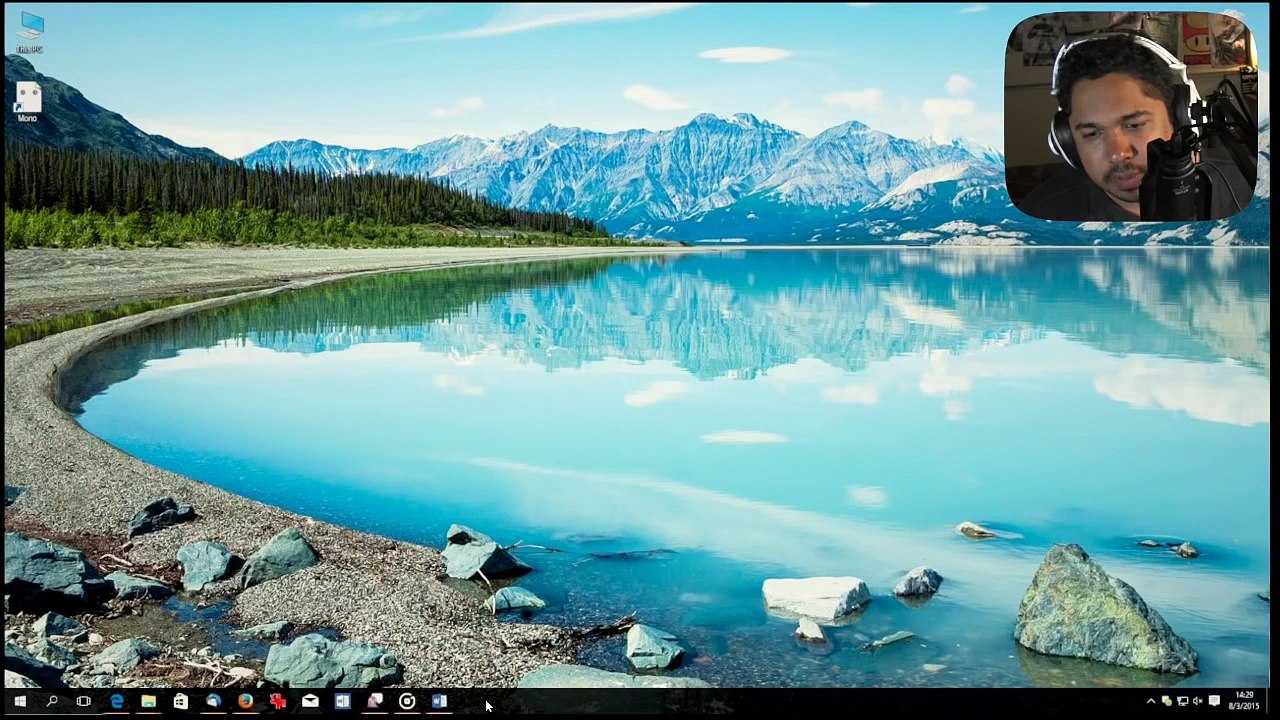
Task: Select the Mono file on desktop
Action: coord(28,102)
